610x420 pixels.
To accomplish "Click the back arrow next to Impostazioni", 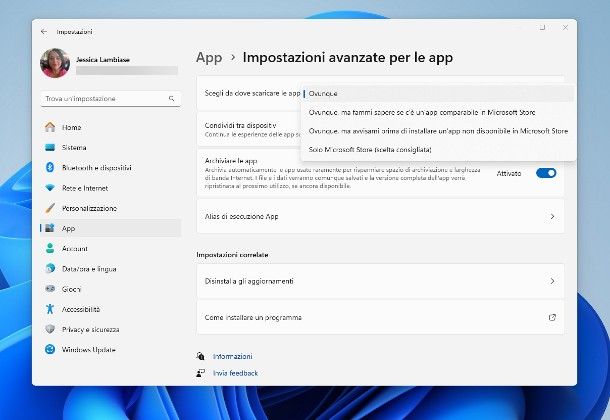I will tap(44, 32).
